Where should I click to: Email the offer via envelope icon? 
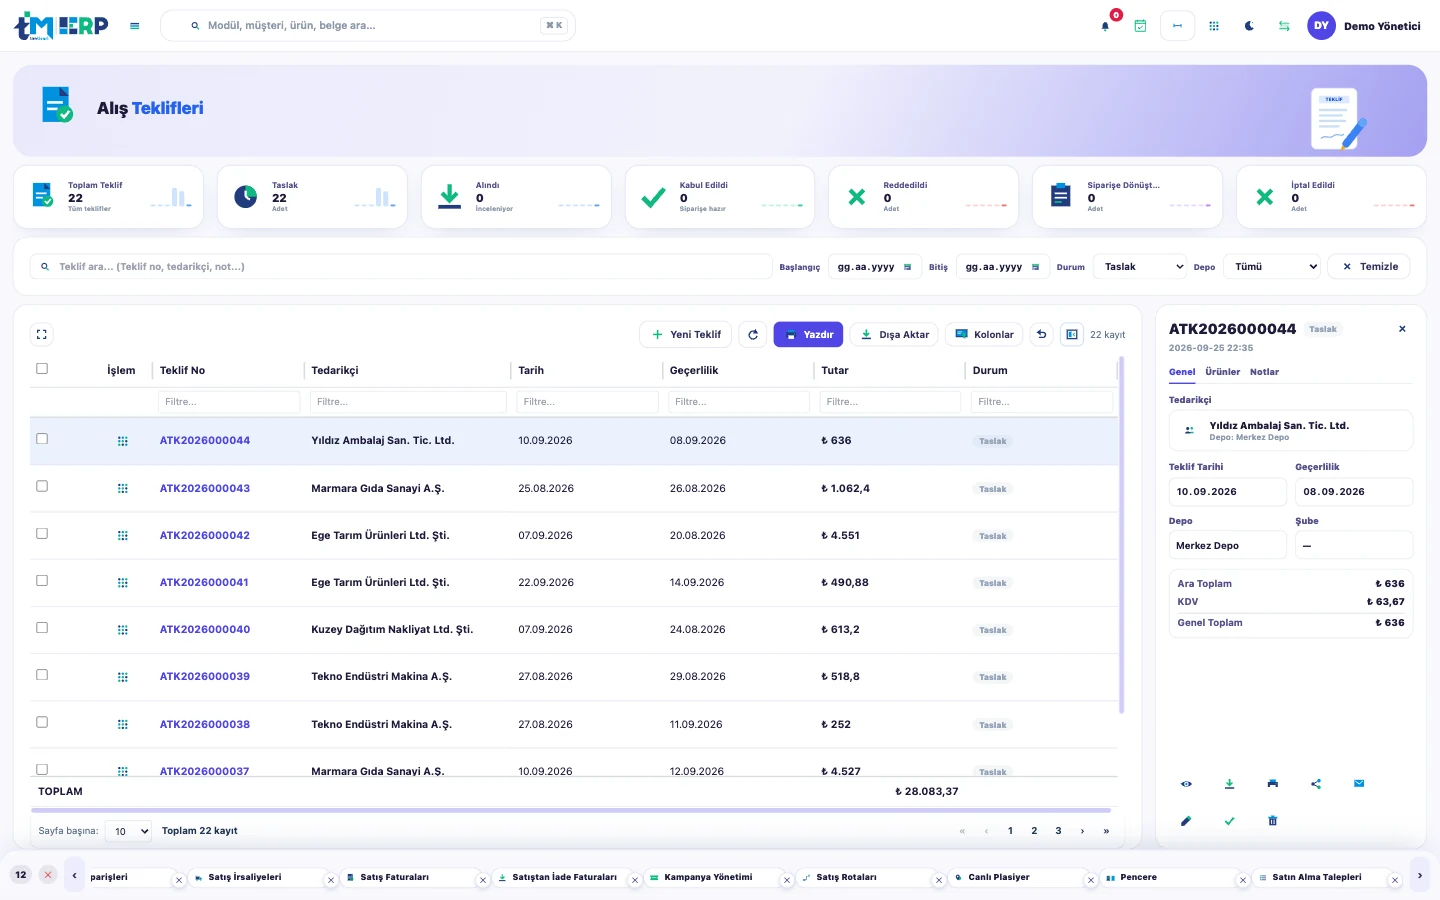pos(1359,784)
